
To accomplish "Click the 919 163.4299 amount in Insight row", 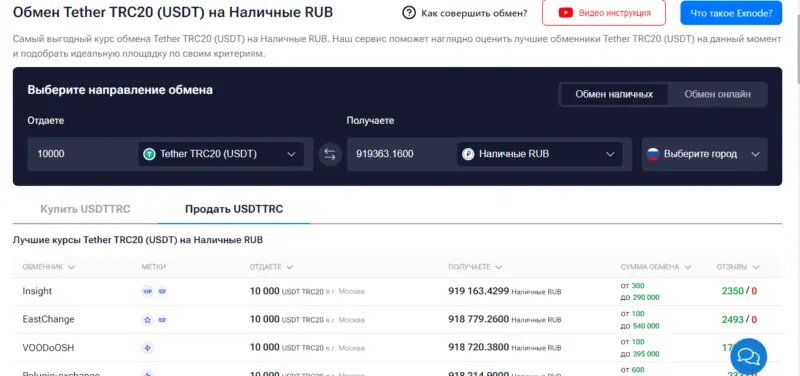I will pos(479,291).
